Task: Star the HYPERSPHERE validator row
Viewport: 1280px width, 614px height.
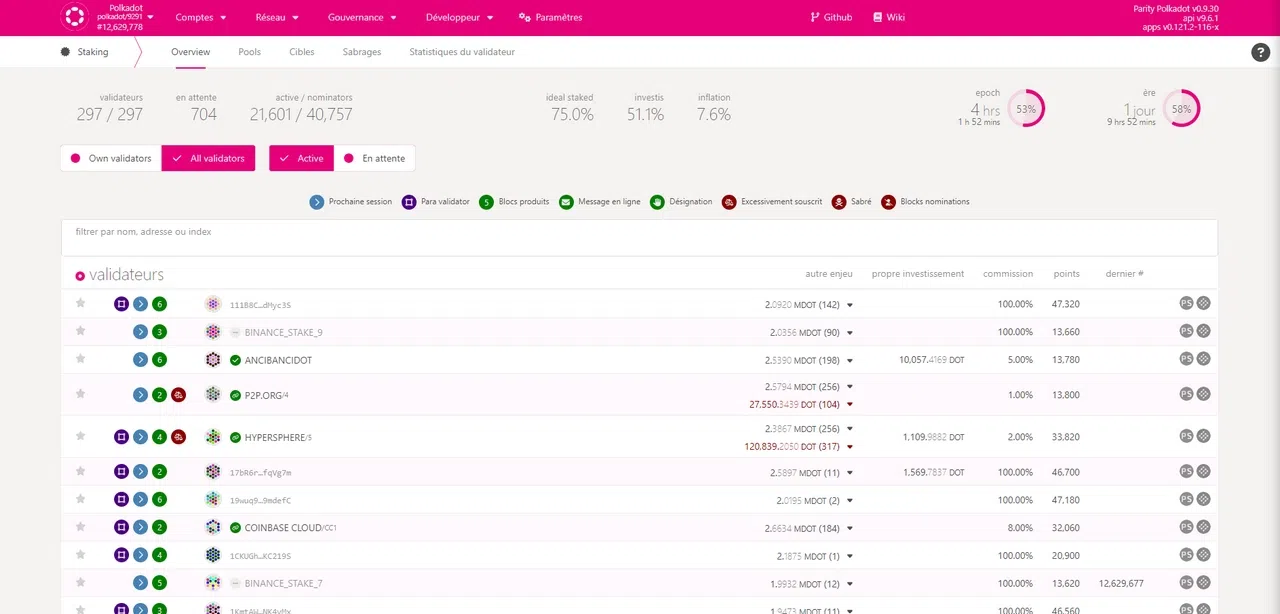Action: tap(80, 436)
